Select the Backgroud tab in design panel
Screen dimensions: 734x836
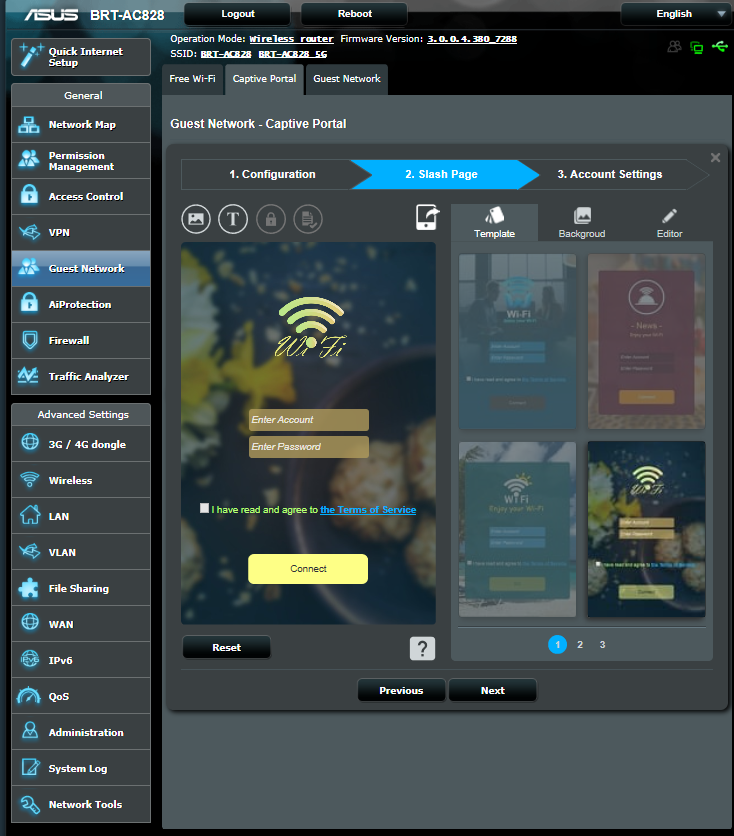point(582,223)
